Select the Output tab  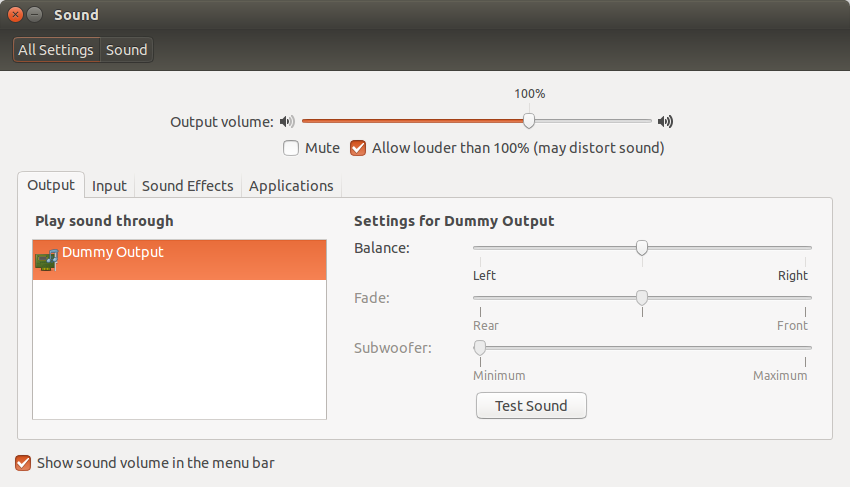(x=51, y=185)
